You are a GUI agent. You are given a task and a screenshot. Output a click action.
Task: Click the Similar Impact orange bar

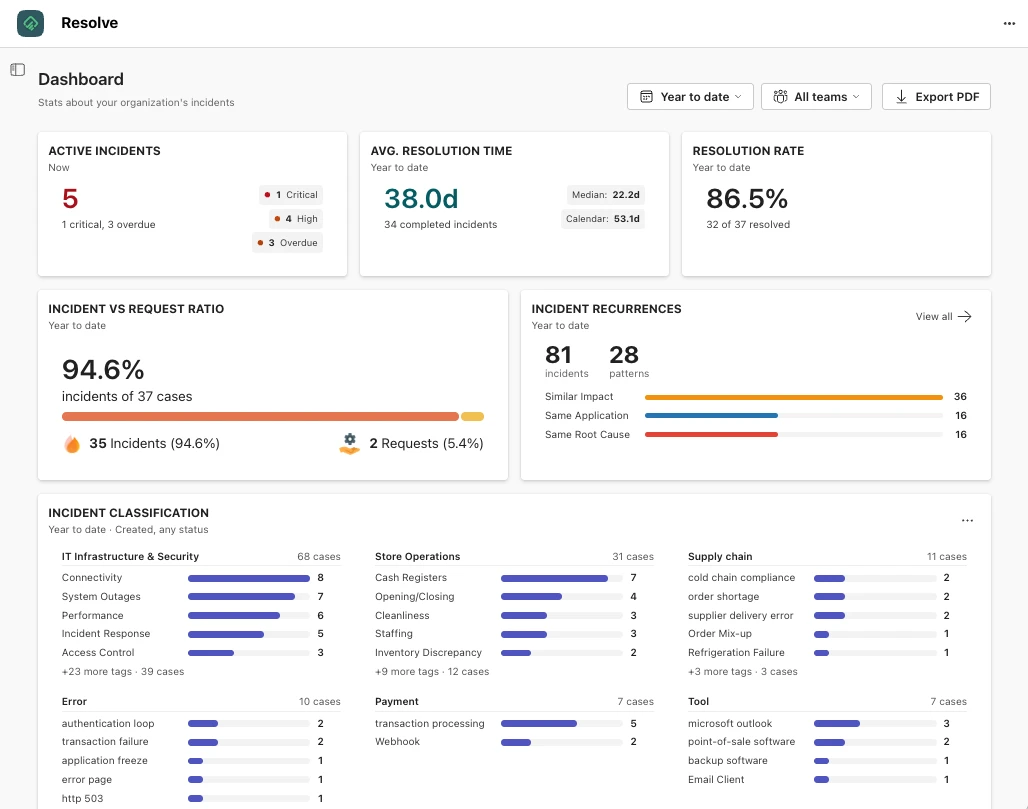(793, 397)
